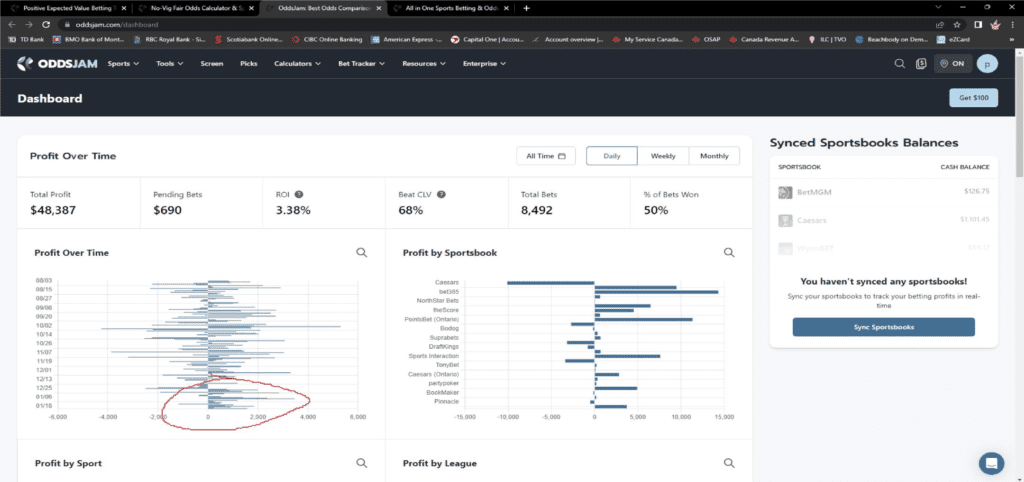Select the Weekly view toggle
1024x482 pixels.
[x=663, y=156]
